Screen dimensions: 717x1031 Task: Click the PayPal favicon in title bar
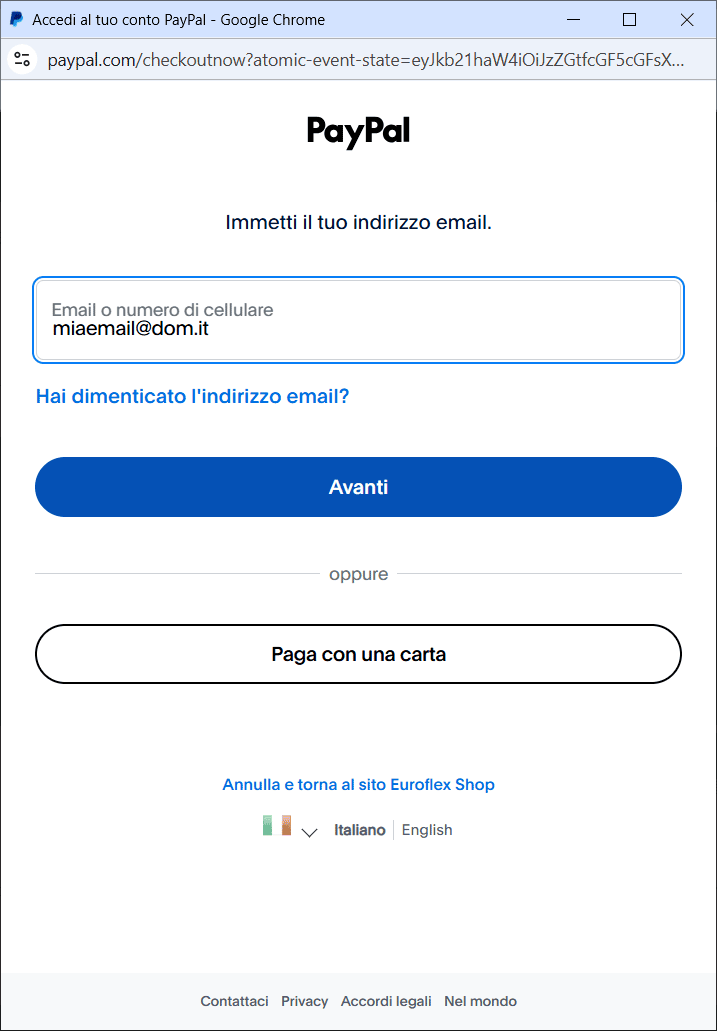[x=16, y=20]
